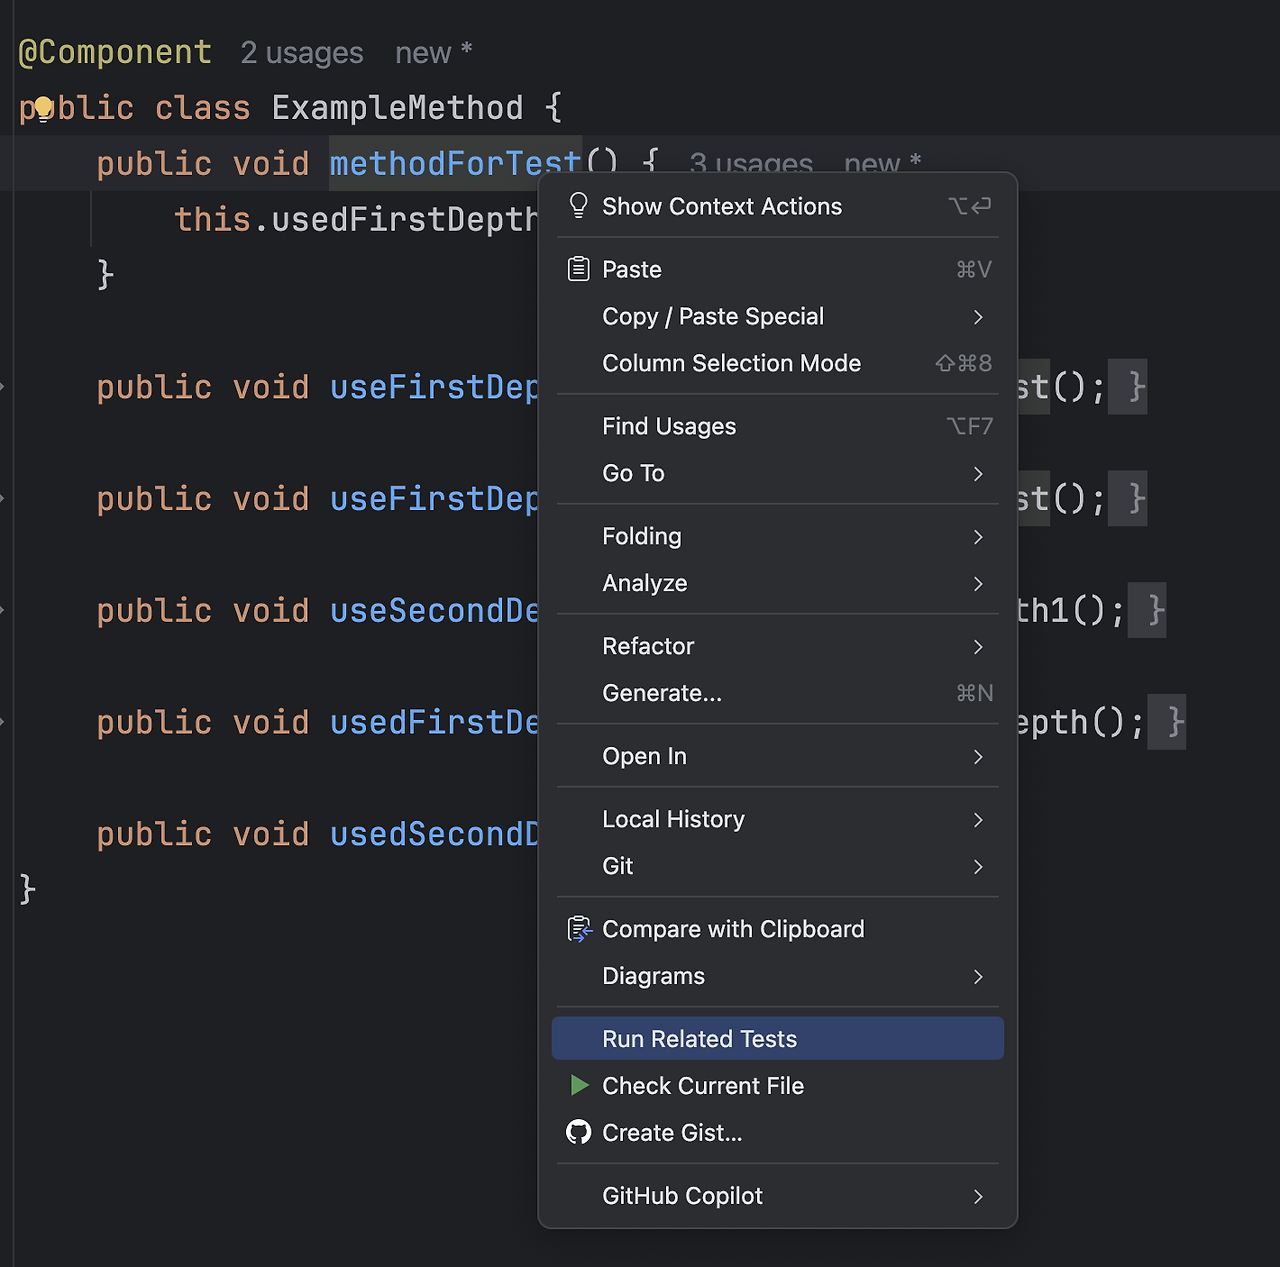Open the Analyze submenu

[x=777, y=583]
